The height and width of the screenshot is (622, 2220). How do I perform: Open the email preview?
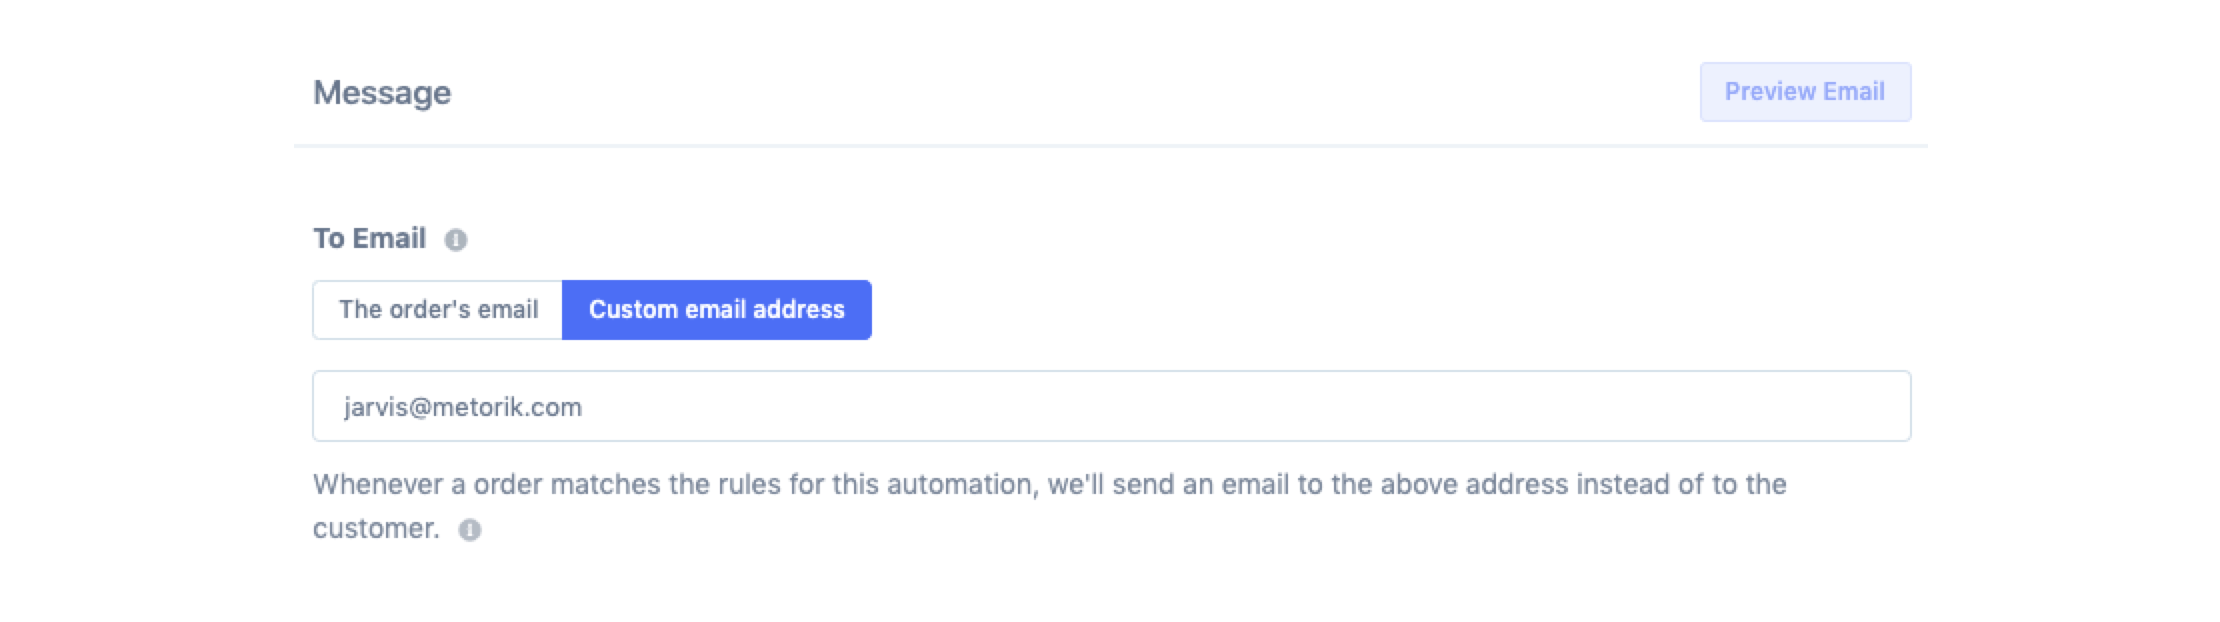pos(1804,92)
